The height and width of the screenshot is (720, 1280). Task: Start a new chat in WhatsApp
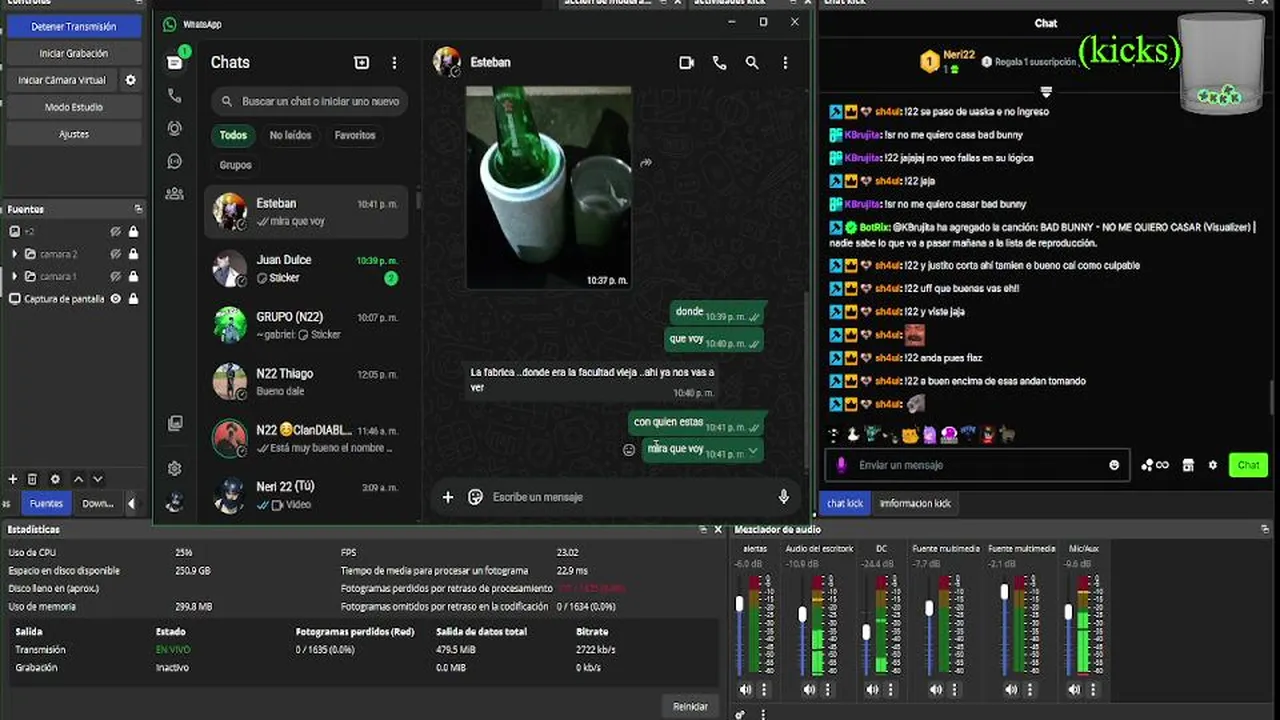pos(362,62)
